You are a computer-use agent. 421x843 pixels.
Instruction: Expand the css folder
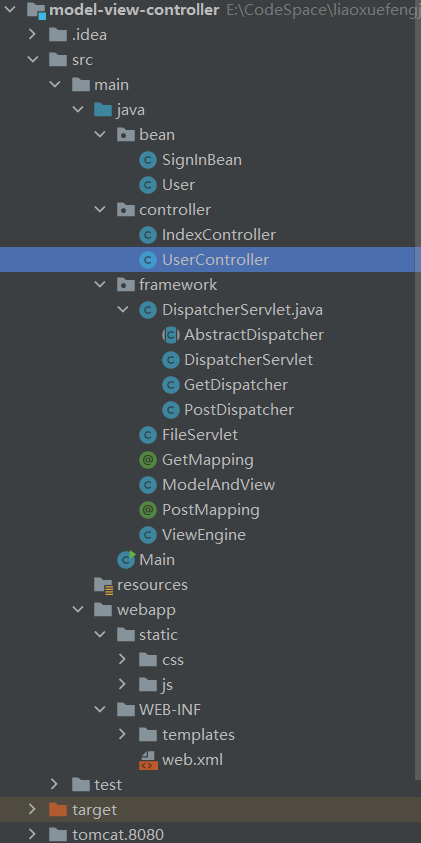pos(123,659)
